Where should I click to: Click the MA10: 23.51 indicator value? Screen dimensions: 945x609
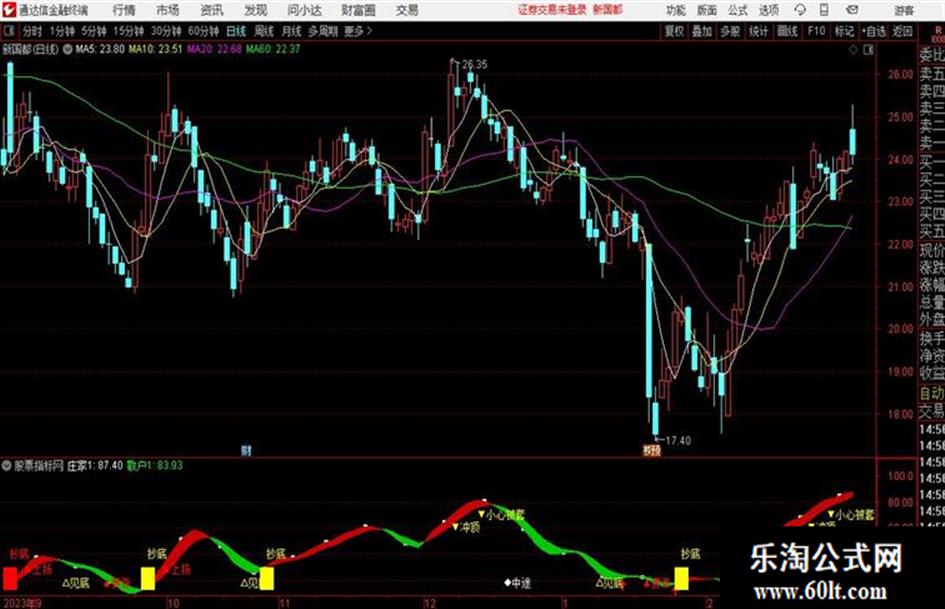click(x=155, y=49)
